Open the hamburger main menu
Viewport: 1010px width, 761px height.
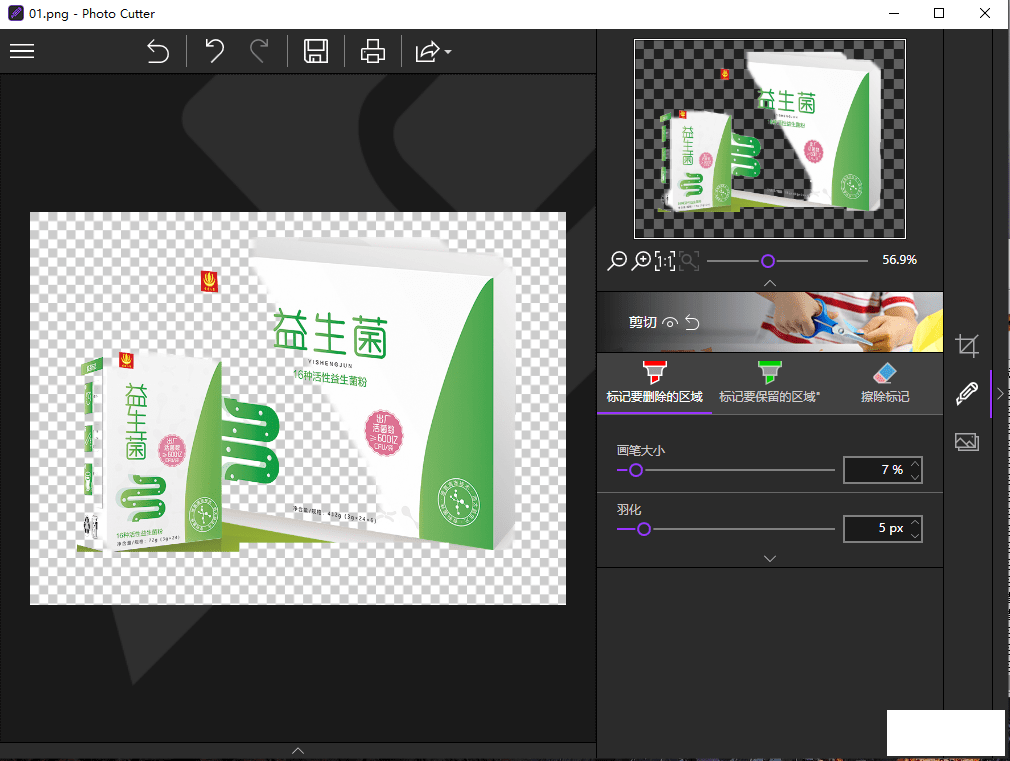click(22, 52)
